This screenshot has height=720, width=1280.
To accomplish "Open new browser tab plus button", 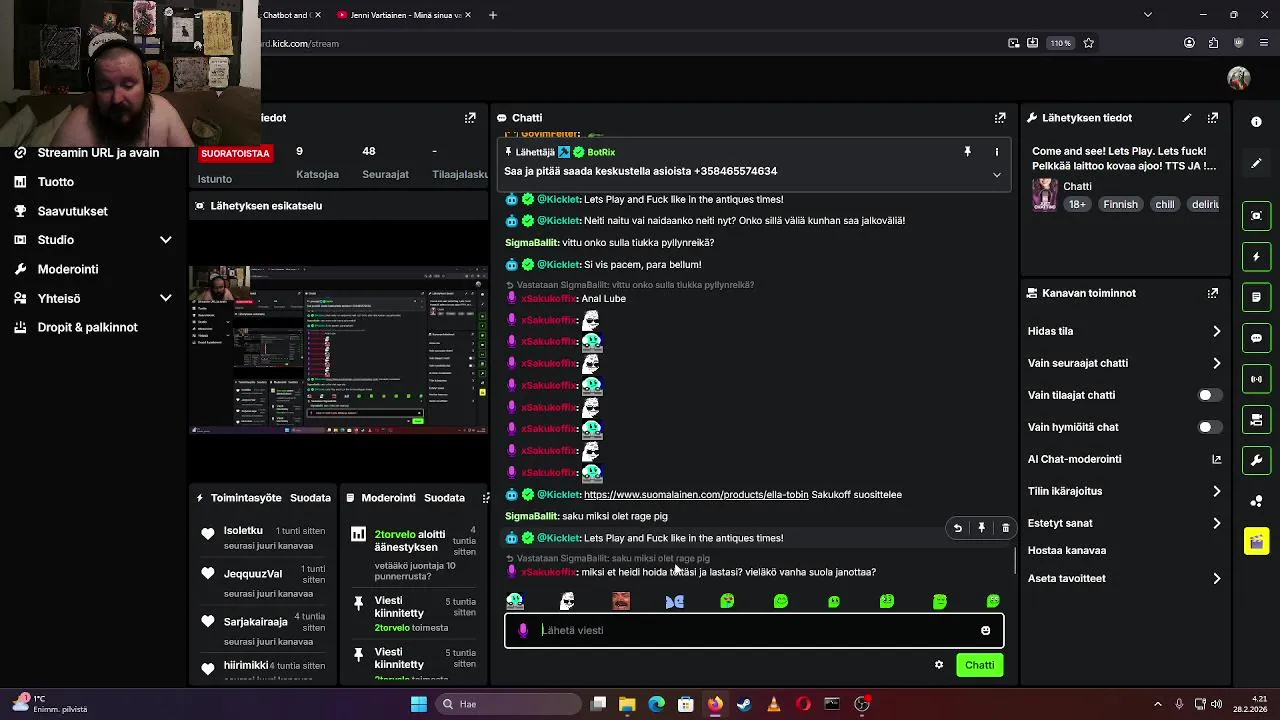I will (x=492, y=15).
